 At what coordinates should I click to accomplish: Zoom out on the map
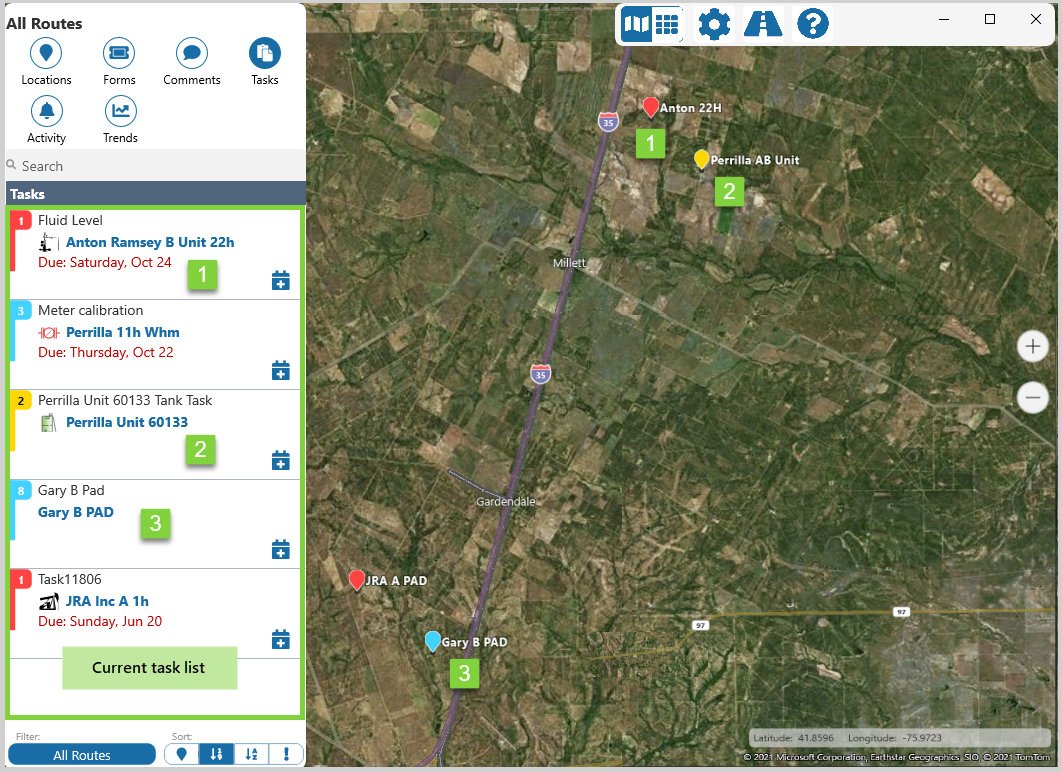point(1032,397)
